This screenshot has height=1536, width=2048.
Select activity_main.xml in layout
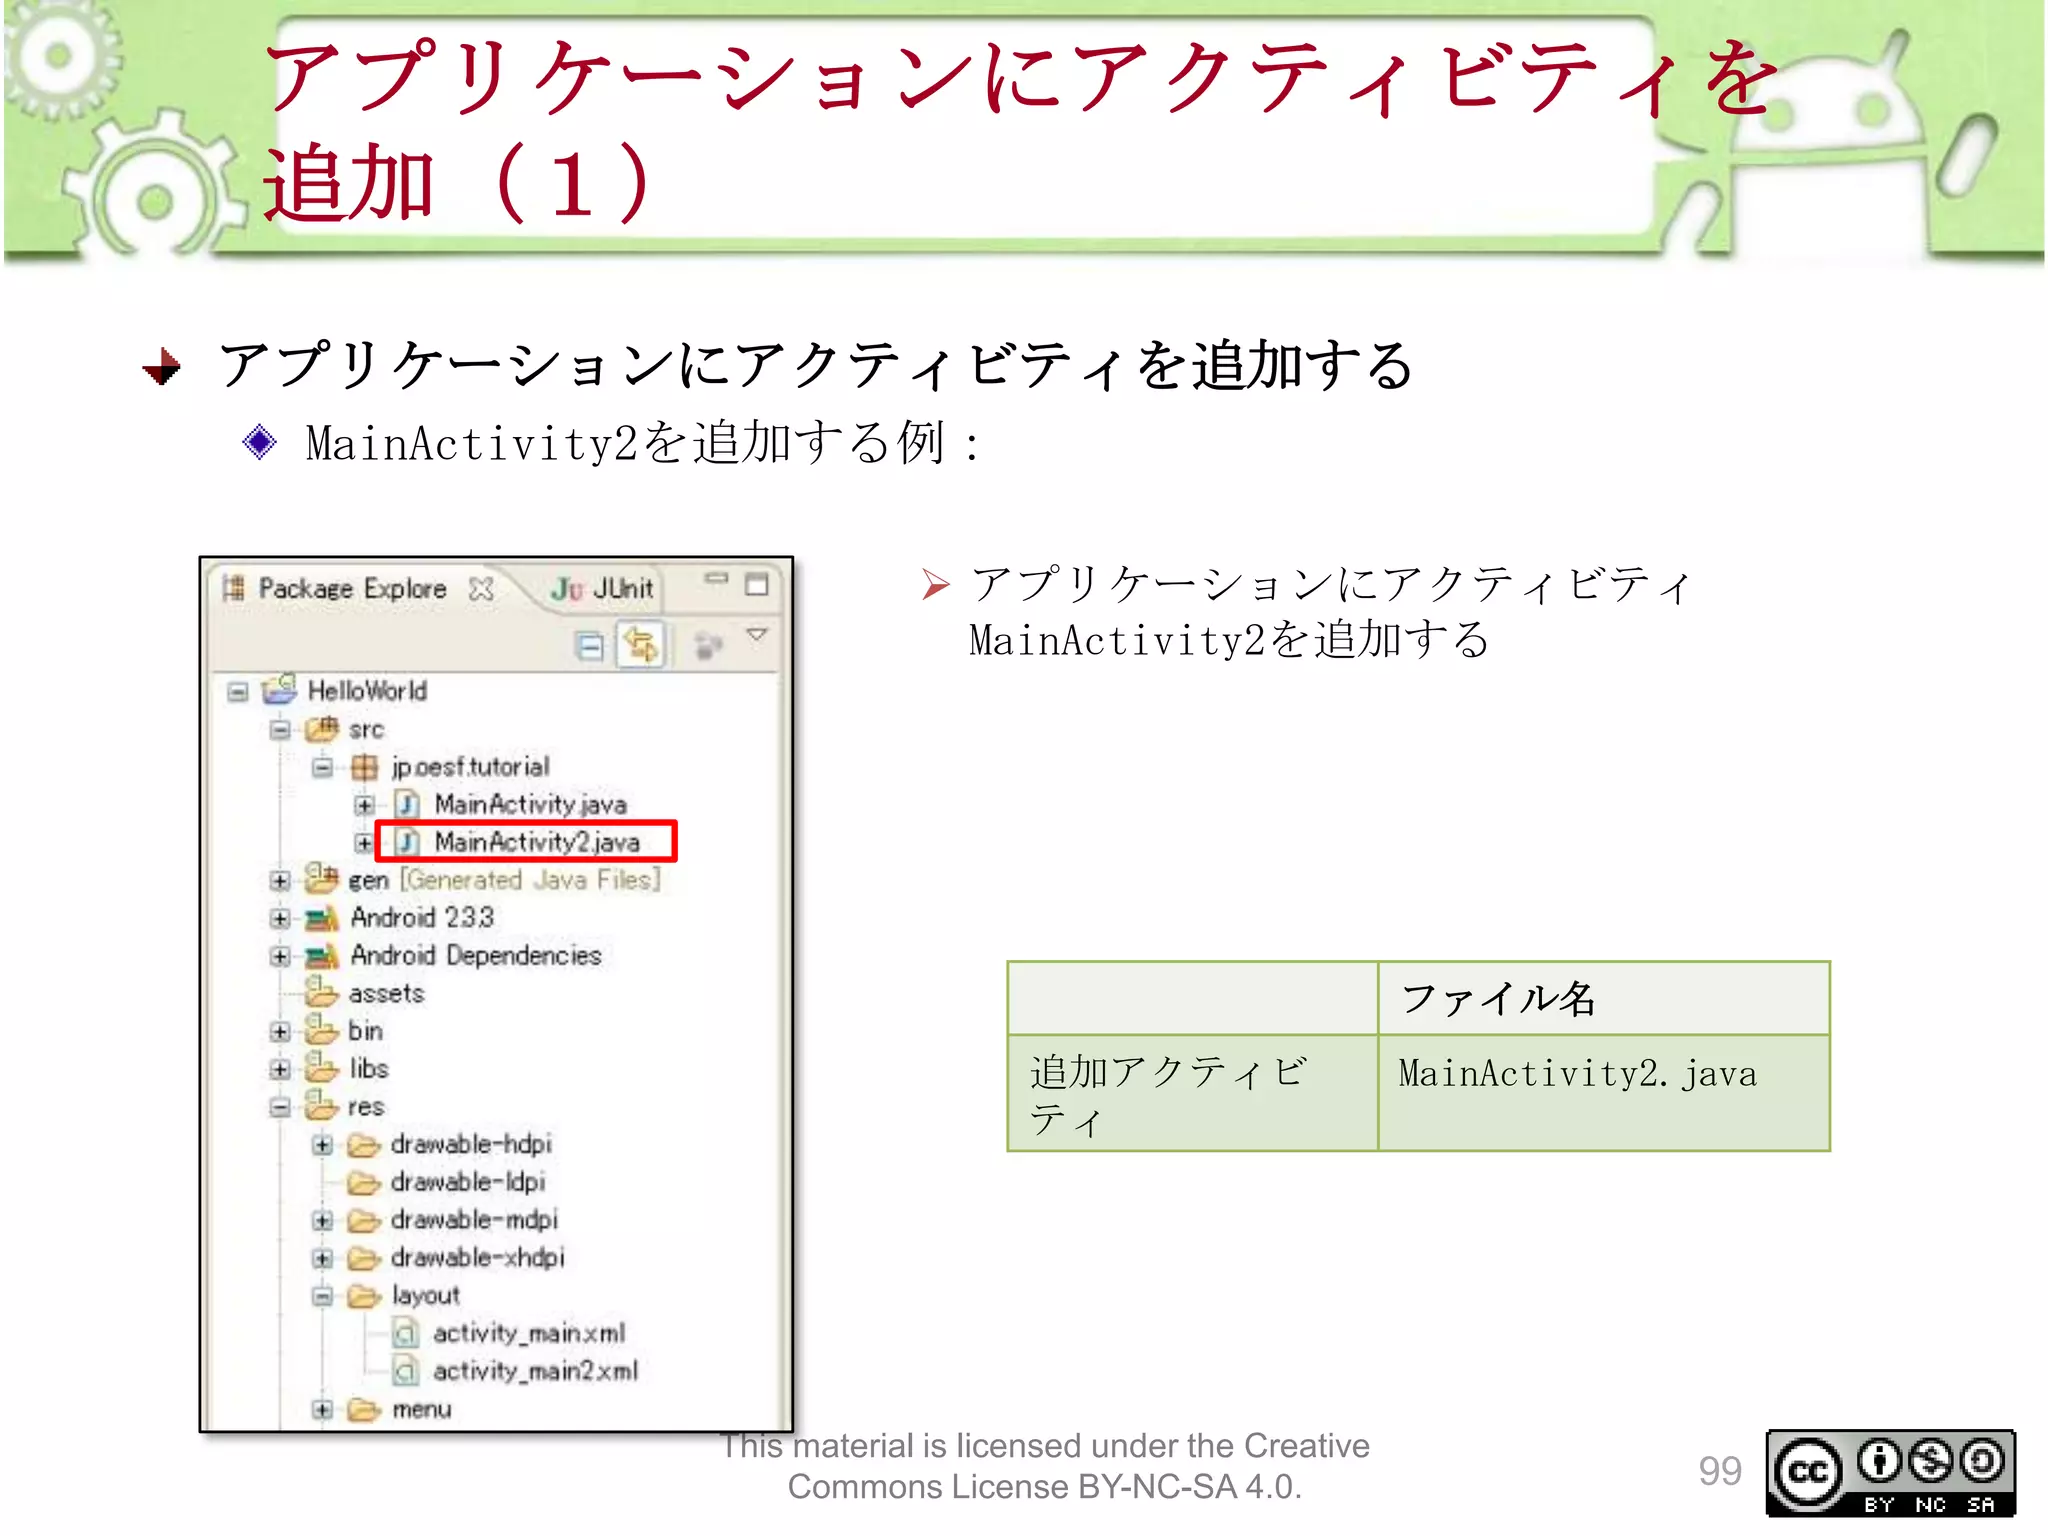[x=529, y=1333]
